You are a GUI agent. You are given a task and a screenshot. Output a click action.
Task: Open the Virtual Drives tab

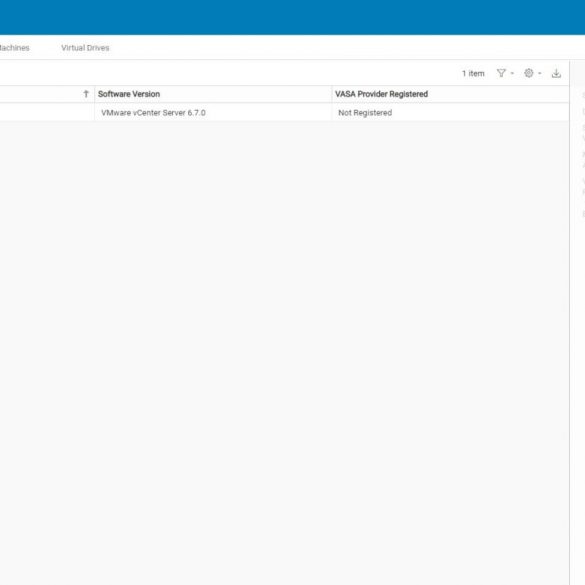[x=85, y=48]
